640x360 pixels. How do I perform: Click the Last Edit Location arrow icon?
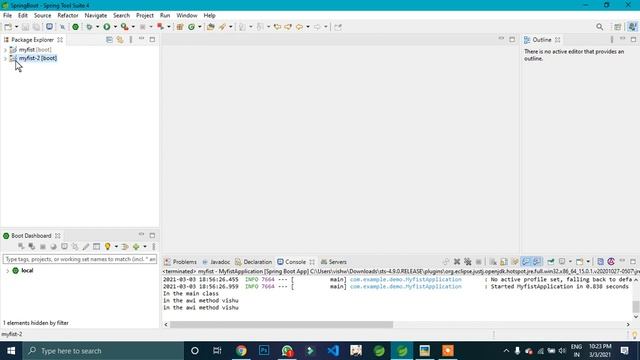point(278,27)
